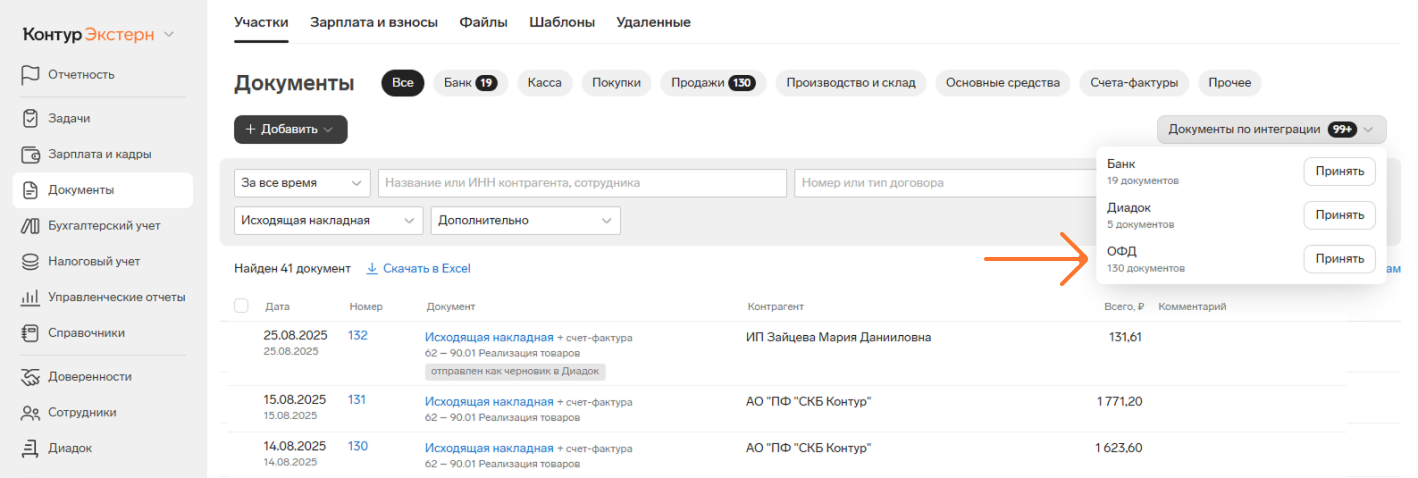
Task: Click the Бухгалтерский учет sidebar icon
Action: pos(30,226)
